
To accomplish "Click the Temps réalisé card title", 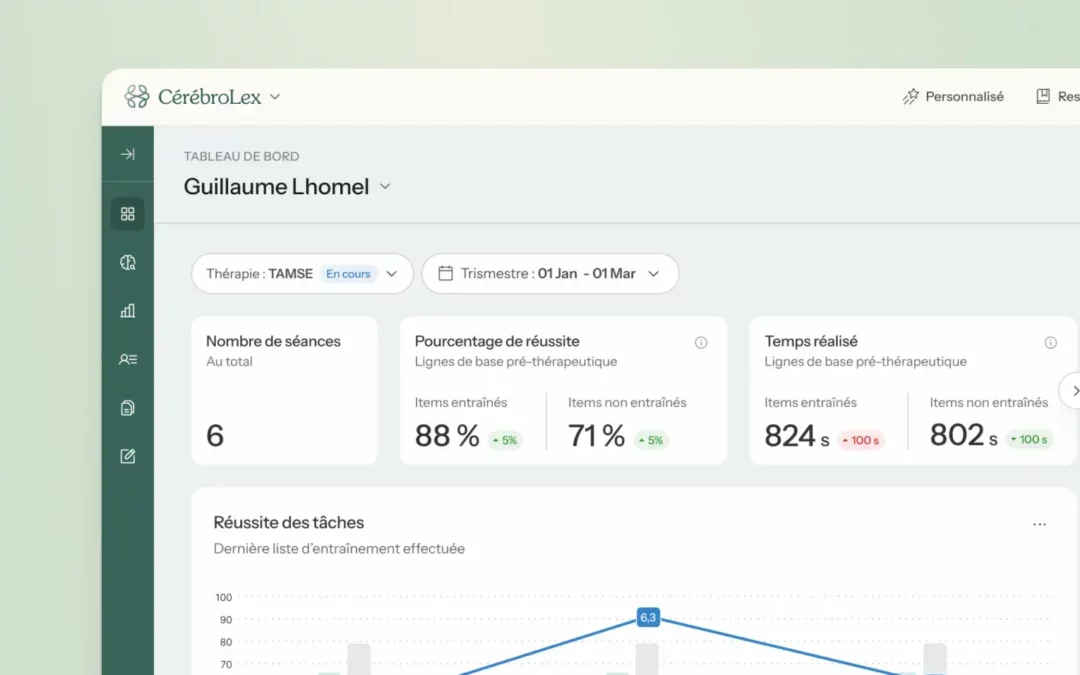I will [x=811, y=341].
